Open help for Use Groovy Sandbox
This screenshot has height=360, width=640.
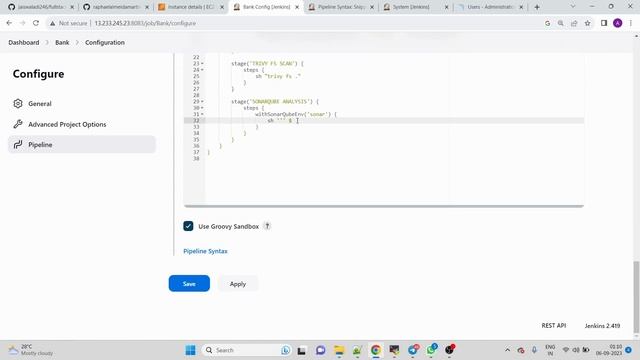267,226
